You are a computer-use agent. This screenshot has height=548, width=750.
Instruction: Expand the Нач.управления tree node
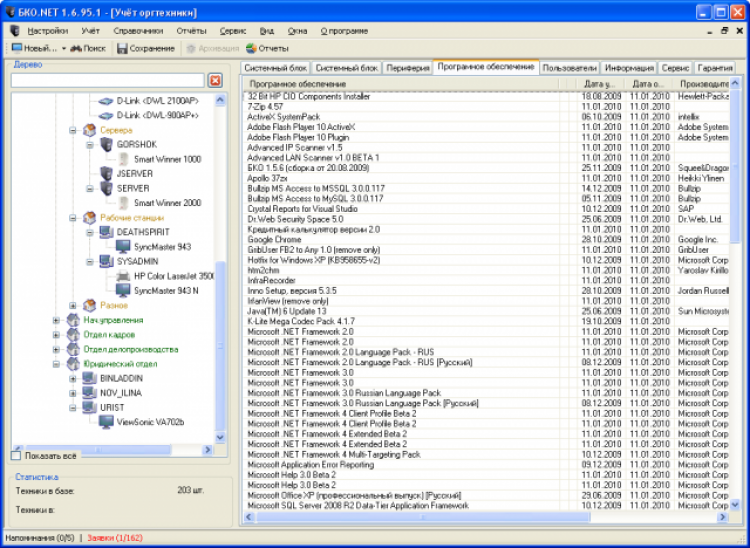pyautogui.click(x=56, y=320)
